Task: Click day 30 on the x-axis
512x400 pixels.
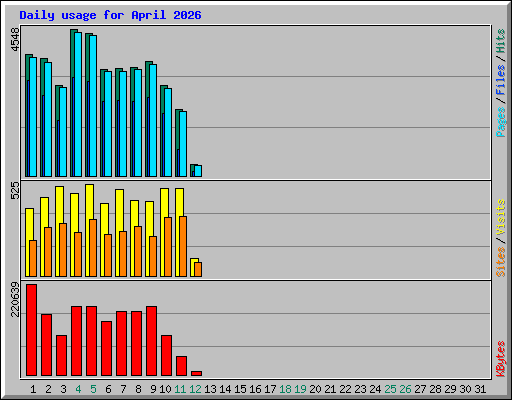Action: tap(465, 389)
